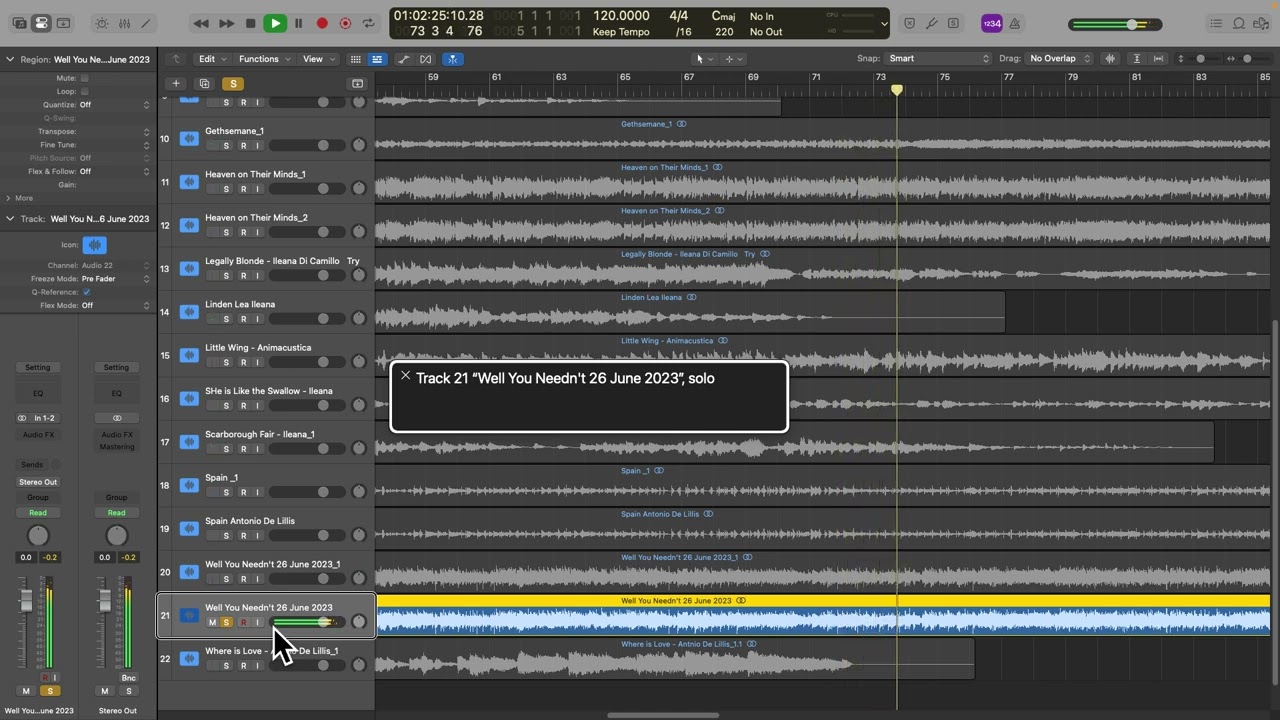Open the View menu in tracks area
This screenshot has height=720, width=1280.
pyautogui.click(x=318, y=59)
